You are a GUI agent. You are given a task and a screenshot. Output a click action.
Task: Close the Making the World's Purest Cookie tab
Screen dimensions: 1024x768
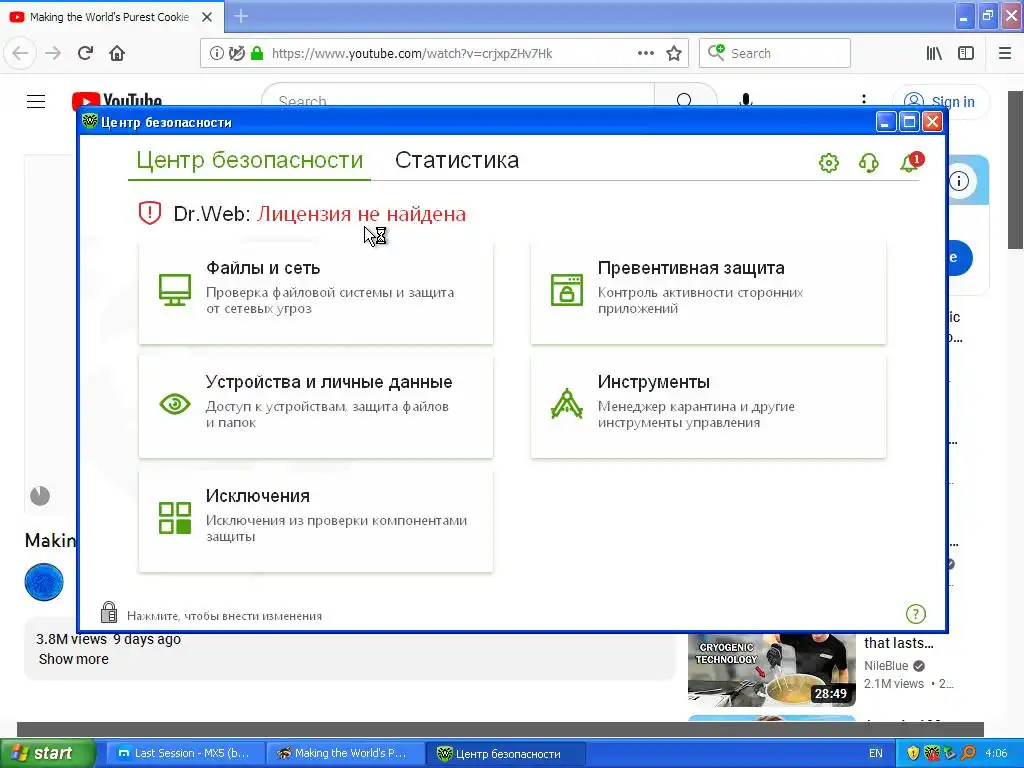(207, 17)
